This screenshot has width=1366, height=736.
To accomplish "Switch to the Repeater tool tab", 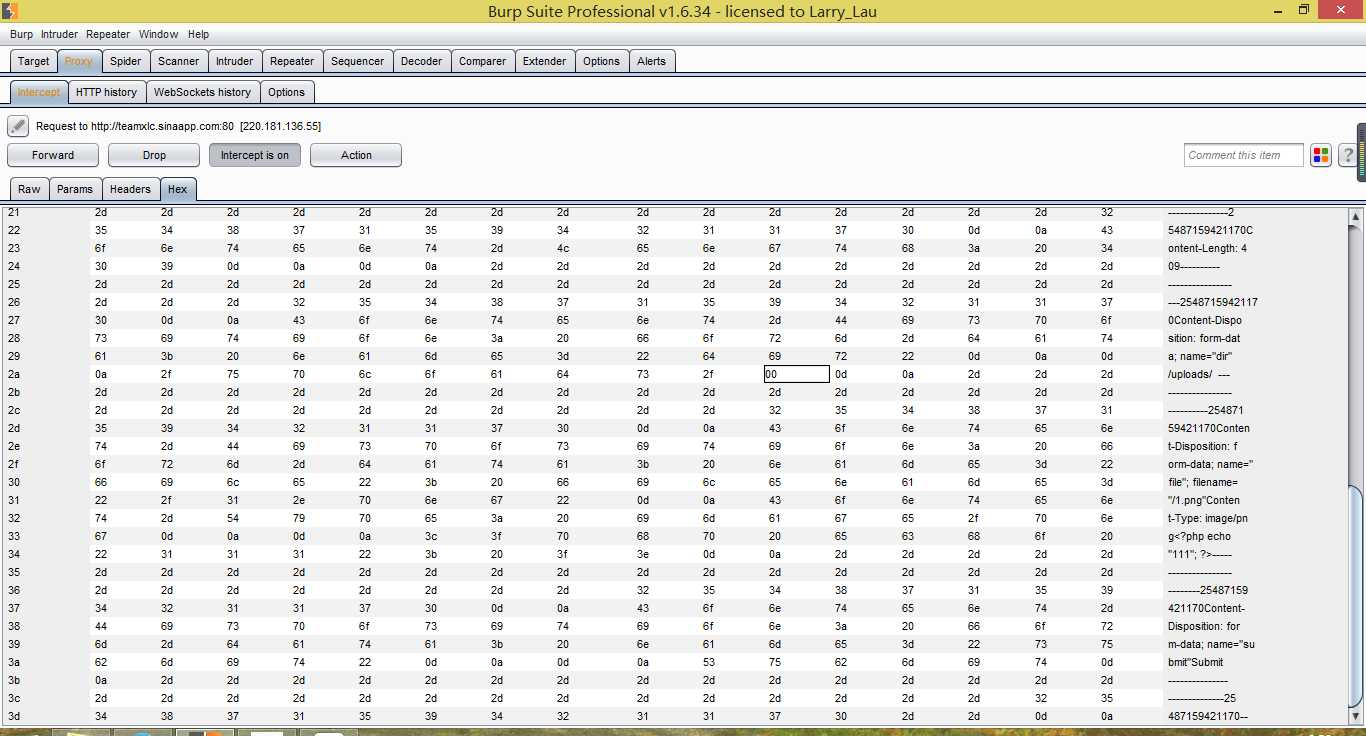I will pyautogui.click(x=292, y=61).
